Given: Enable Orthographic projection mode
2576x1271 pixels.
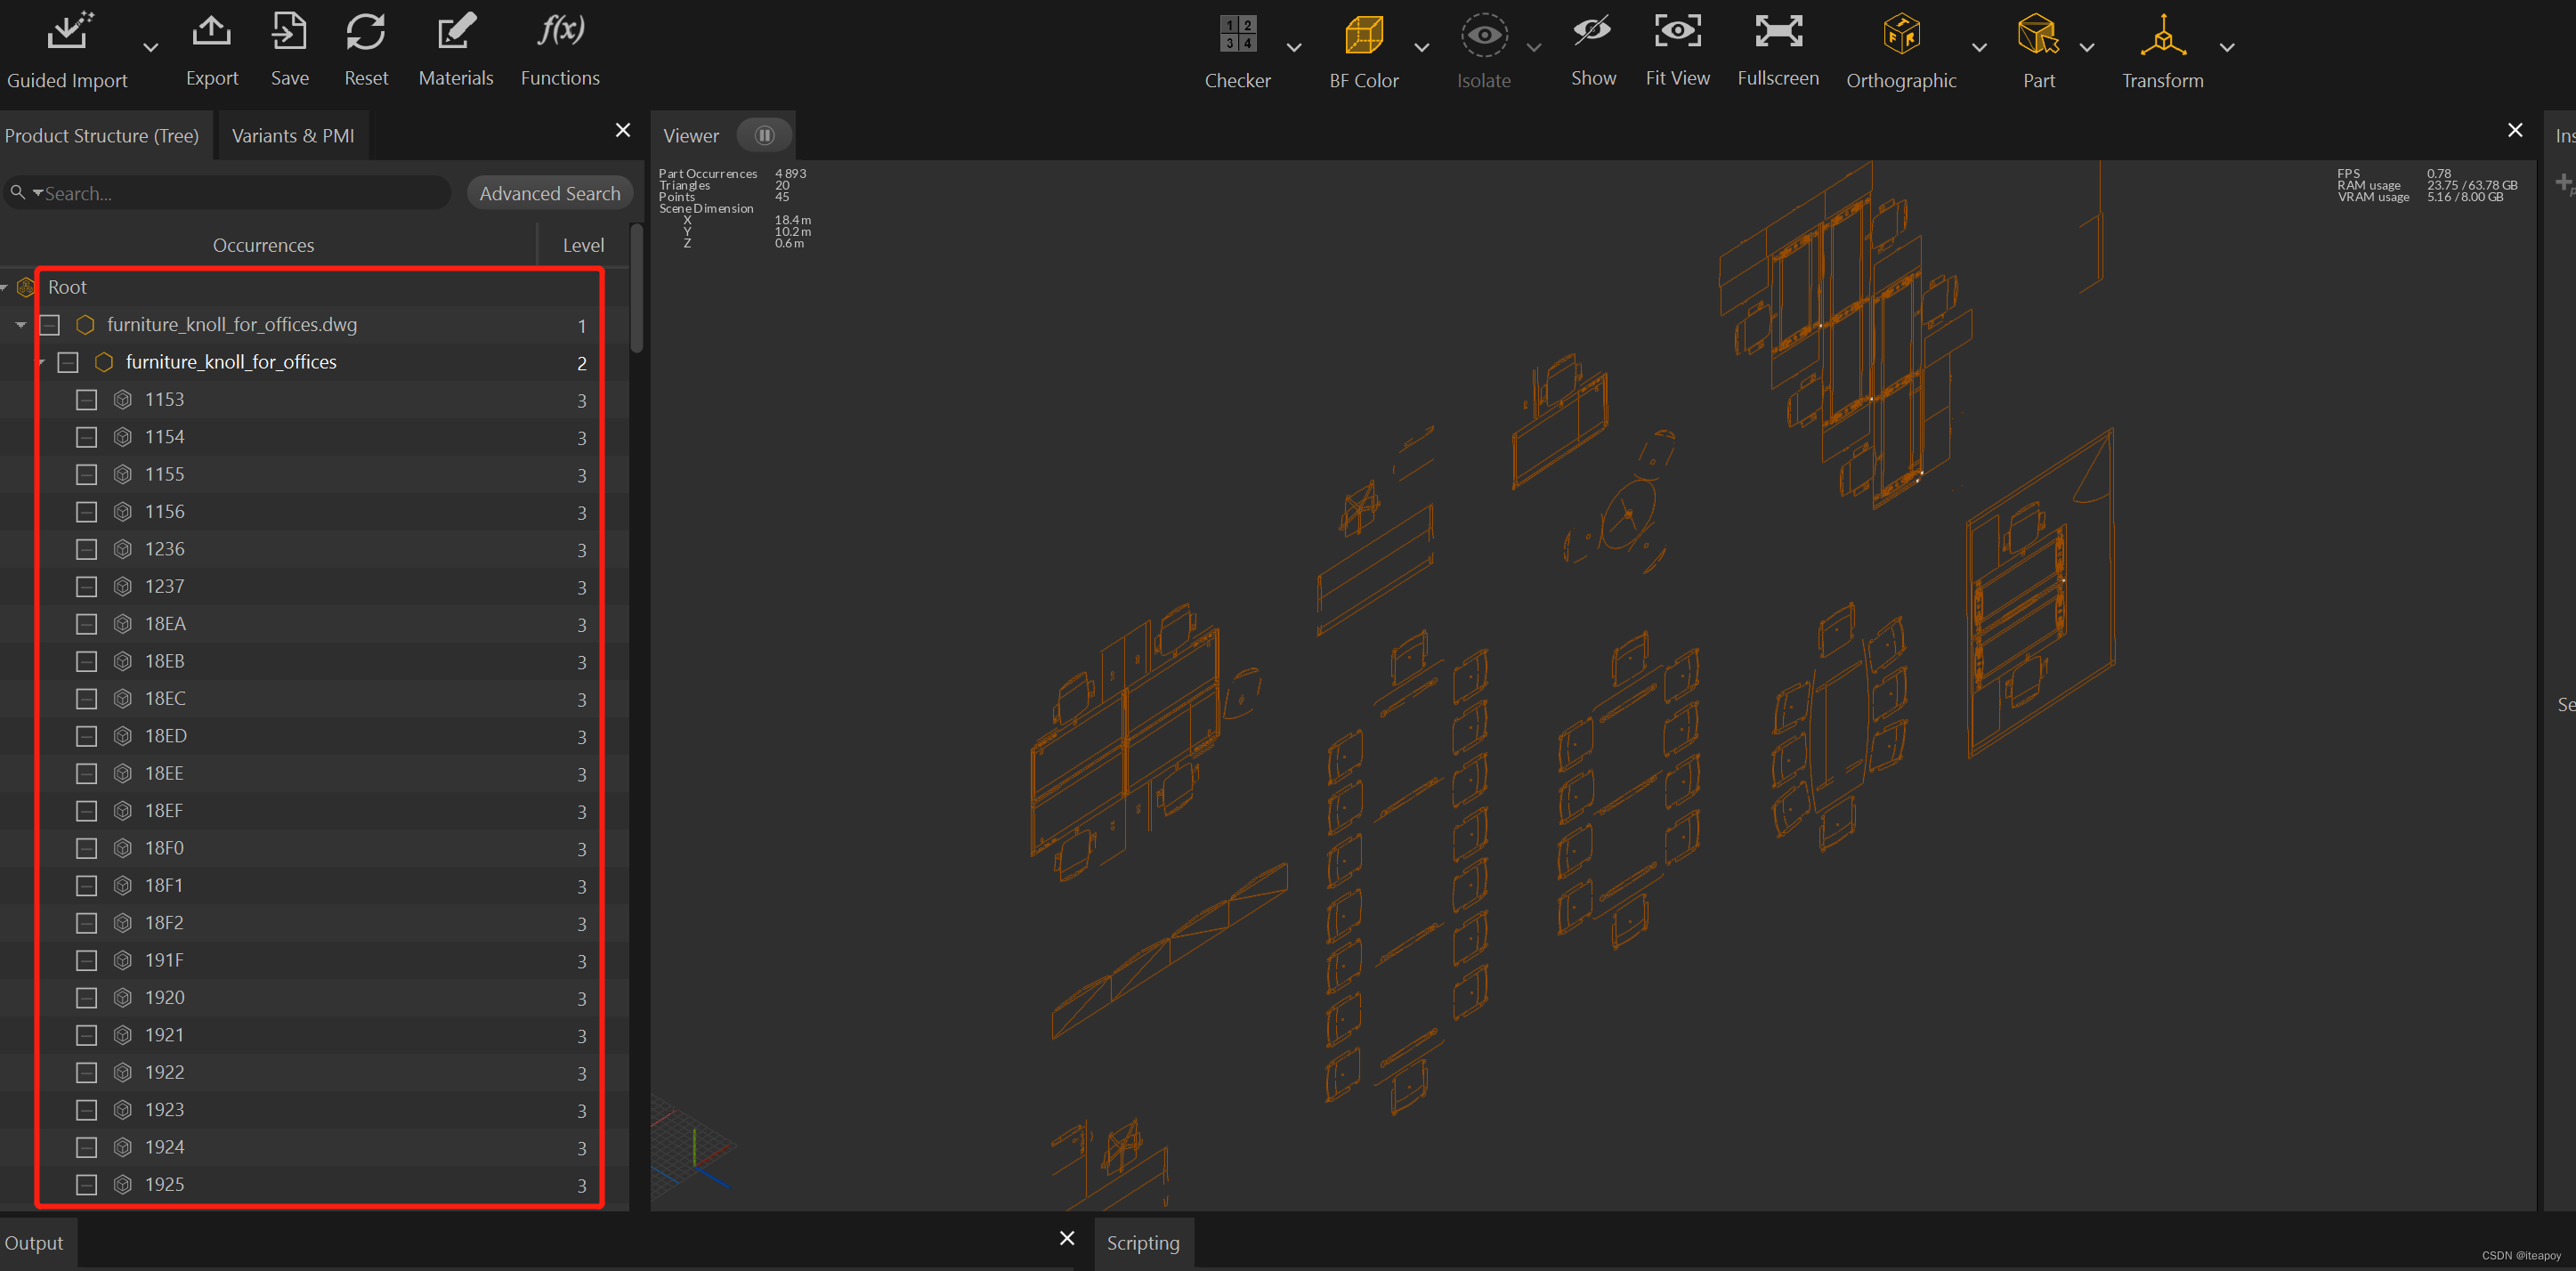Looking at the screenshot, I should coord(1900,33).
